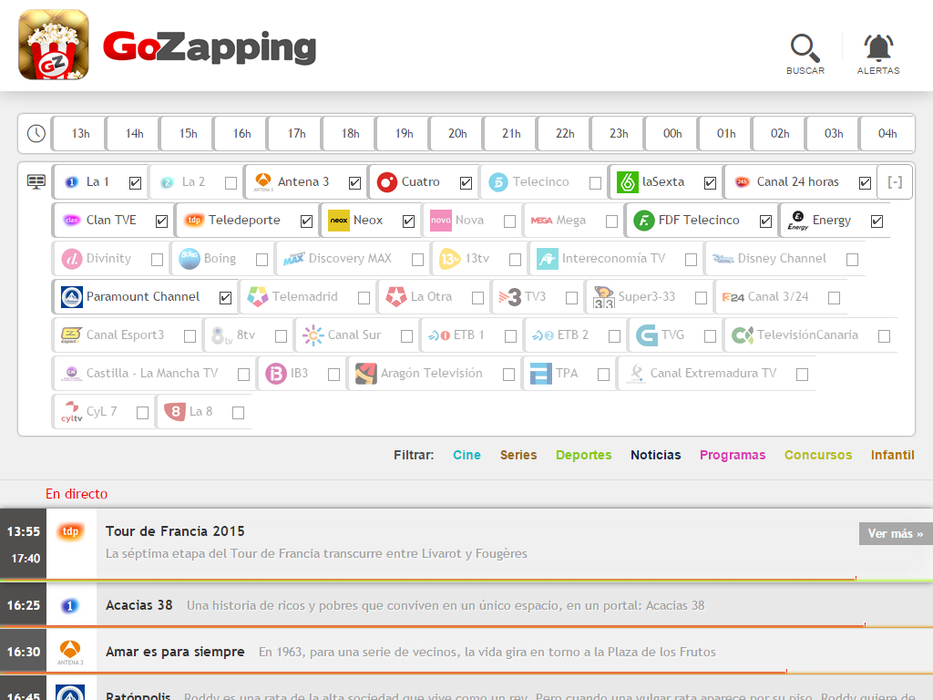Click the Cuatro channel logo
Screen dimensions: 933x700
pos(387,182)
